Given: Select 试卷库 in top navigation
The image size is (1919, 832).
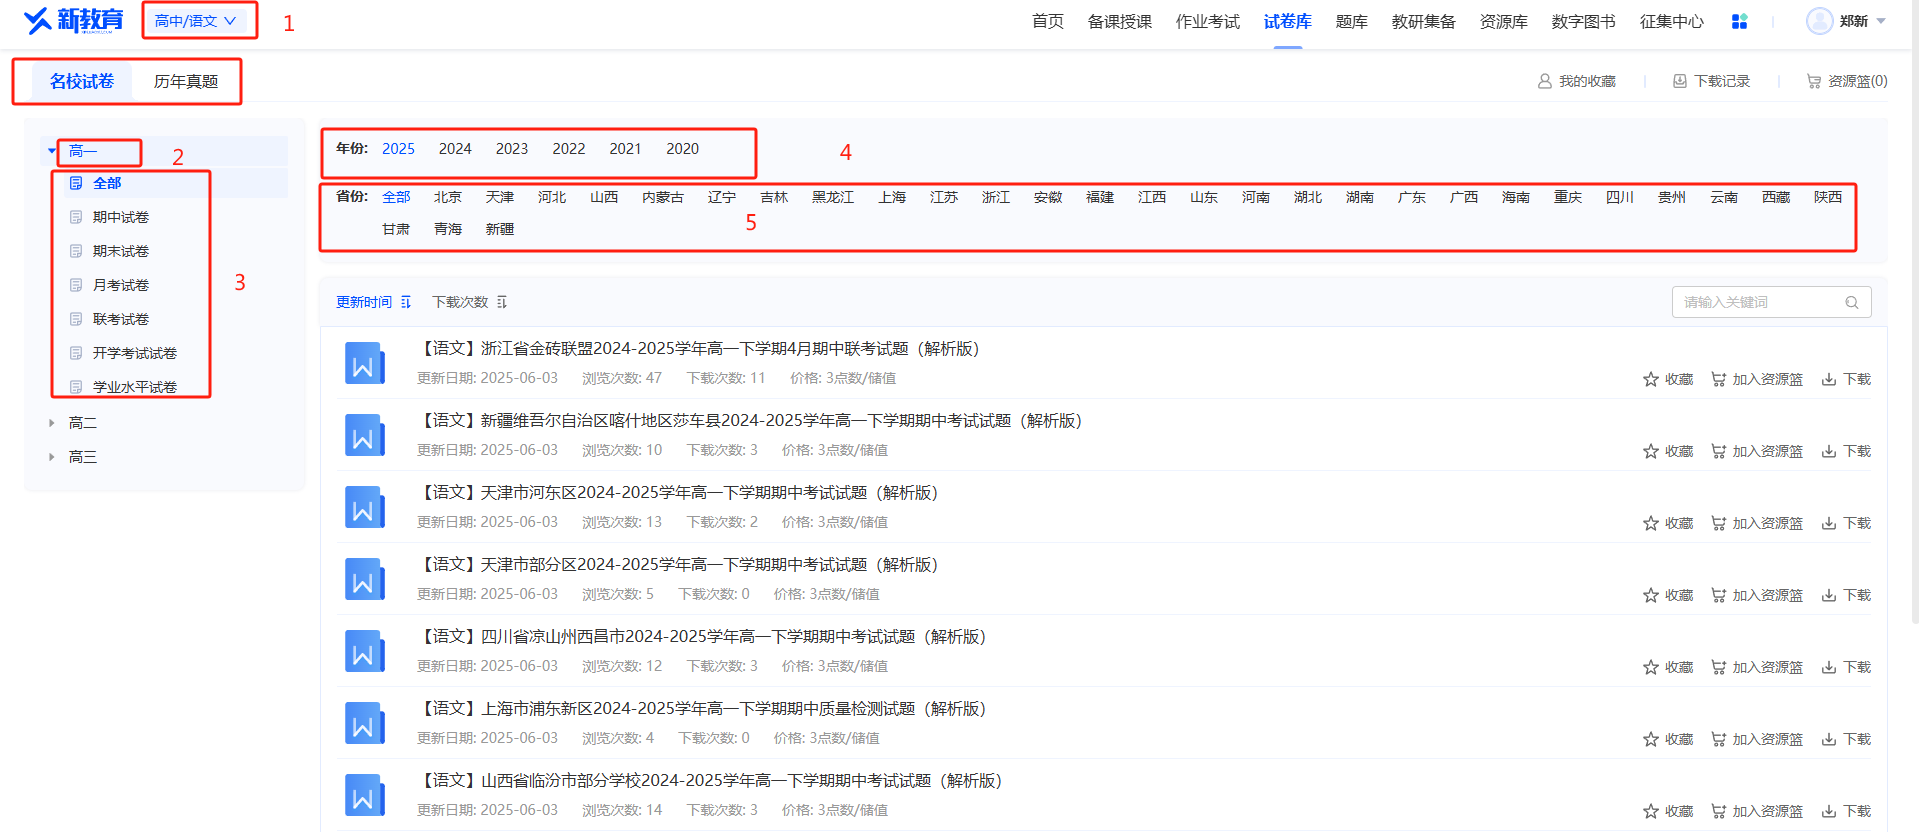Looking at the screenshot, I should tap(1287, 21).
